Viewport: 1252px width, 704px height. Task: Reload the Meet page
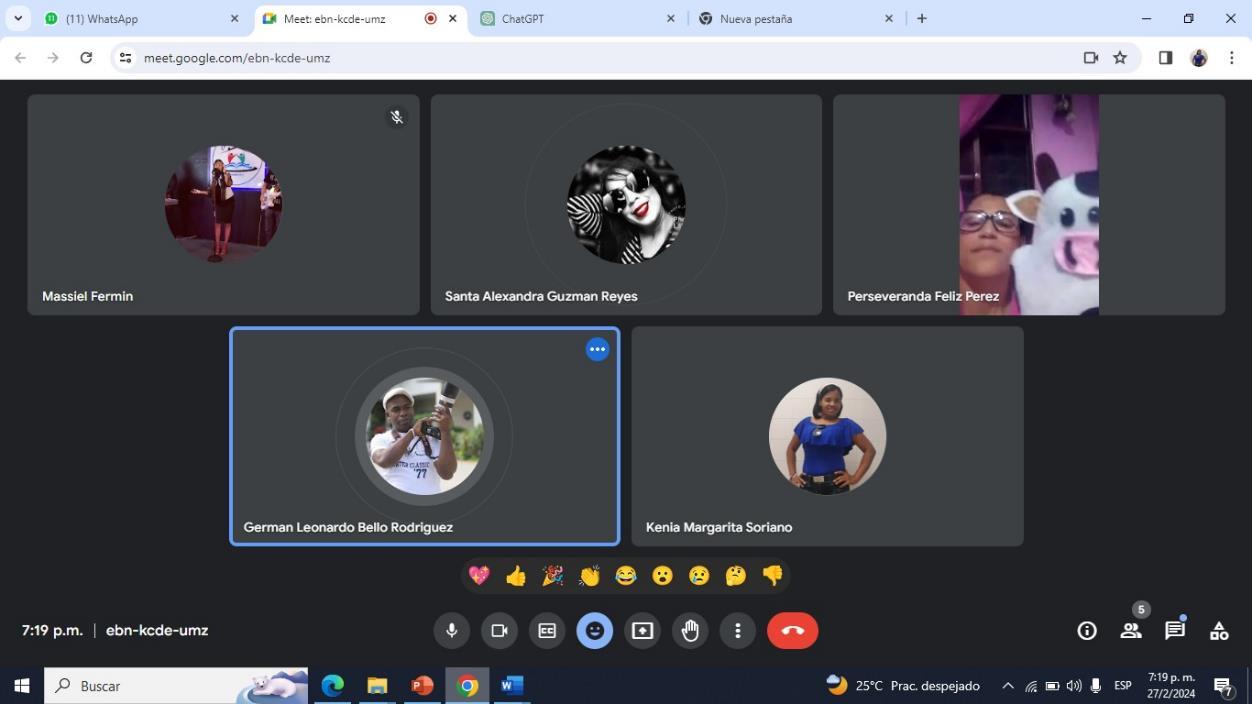pyautogui.click(x=86, y=58)
